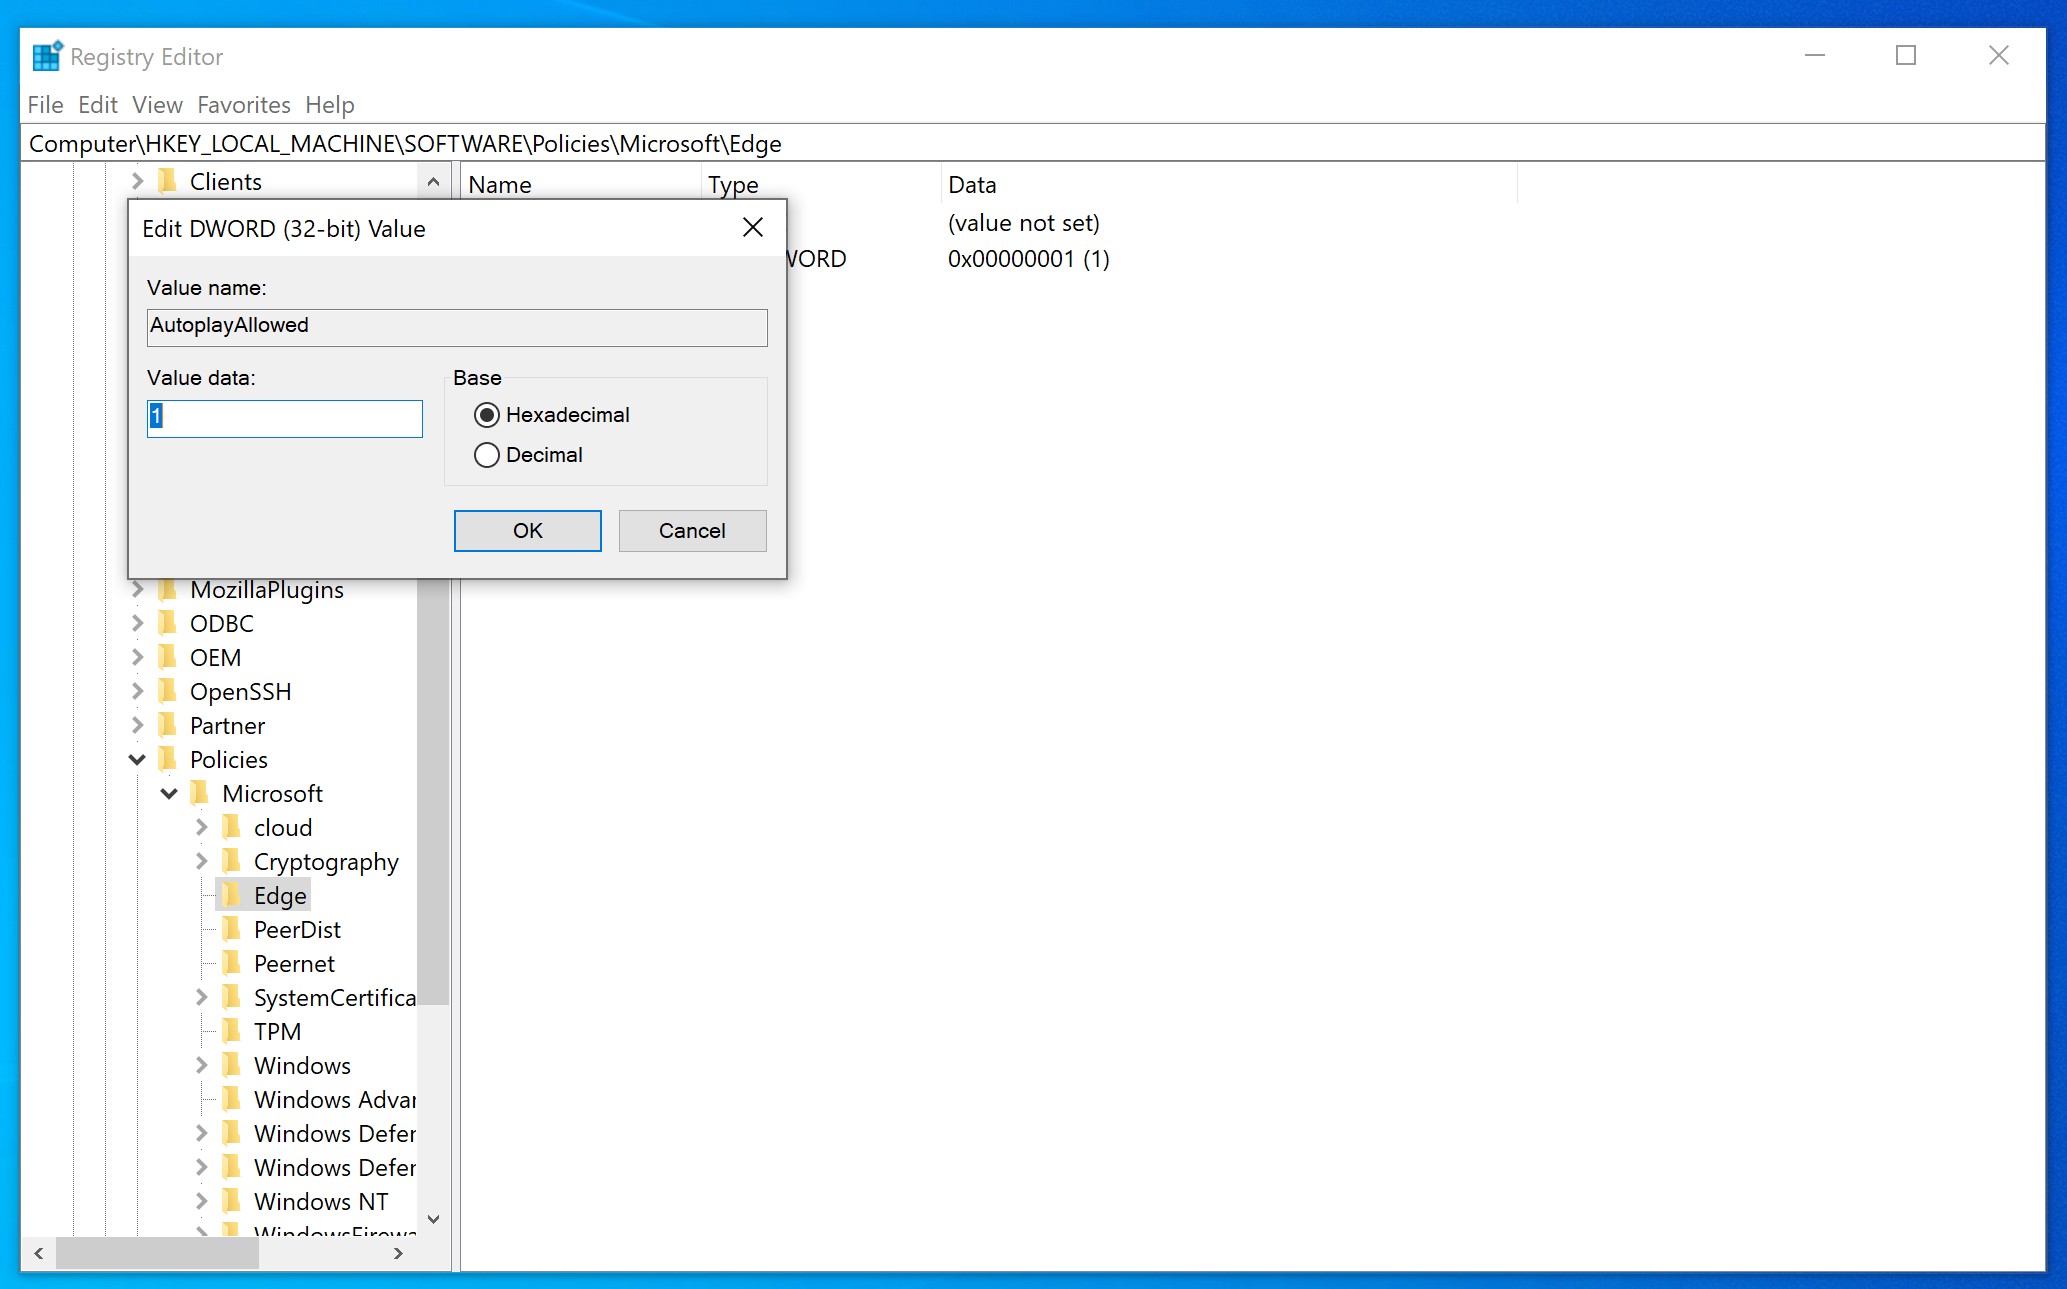Click the tree vertical scrollbar thumb
The height and width of the screenshot is (1289, 2067).
(433, 791)
